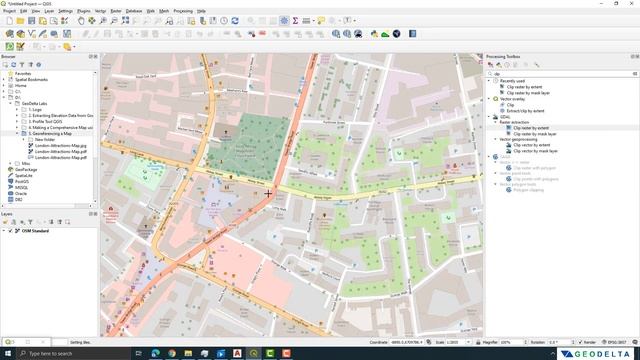The width and height of the screenshot is (640, 360).
Task: Select the GeoPackage item in Browser
Action: tap(26, 170)
